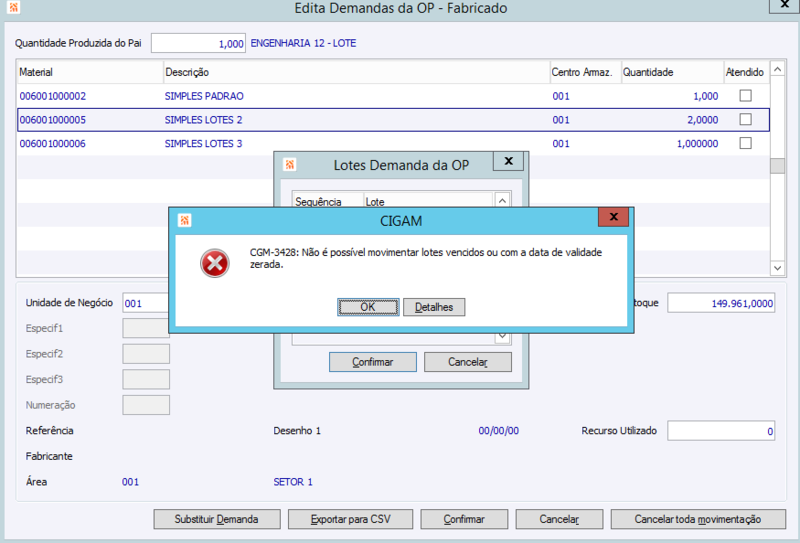This screenshot has height=543, width=800.
Task: Click the 00/00/00 date value
Action: [498, 431]
